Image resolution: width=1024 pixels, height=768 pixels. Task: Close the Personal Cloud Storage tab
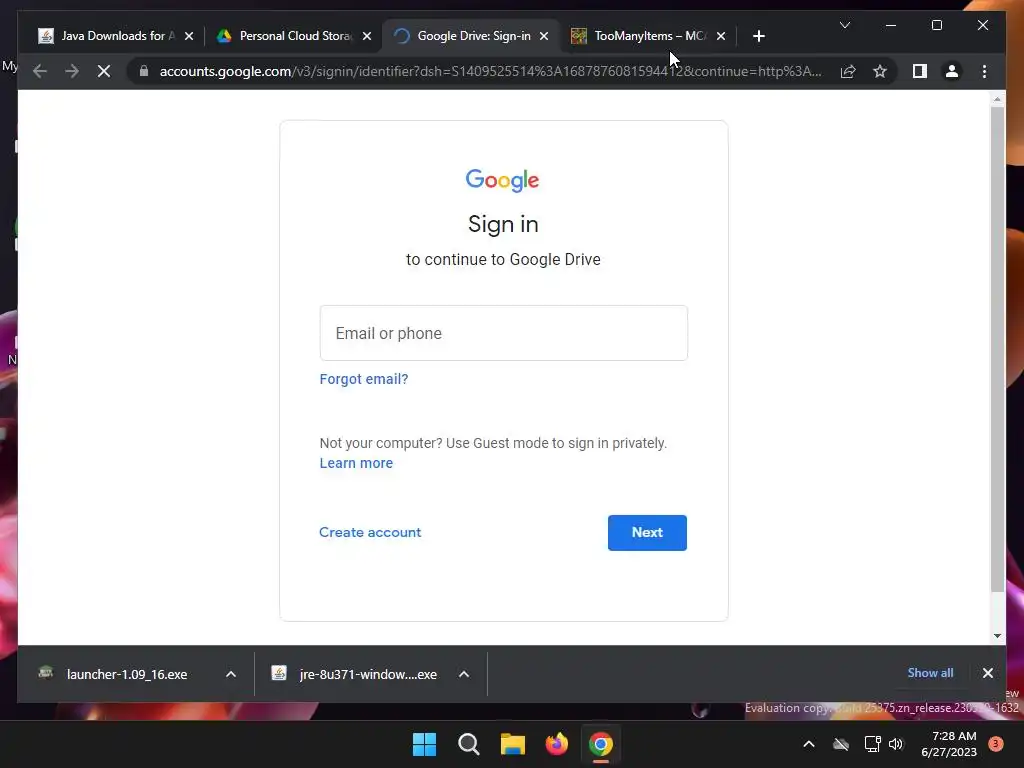pos(367,36)
